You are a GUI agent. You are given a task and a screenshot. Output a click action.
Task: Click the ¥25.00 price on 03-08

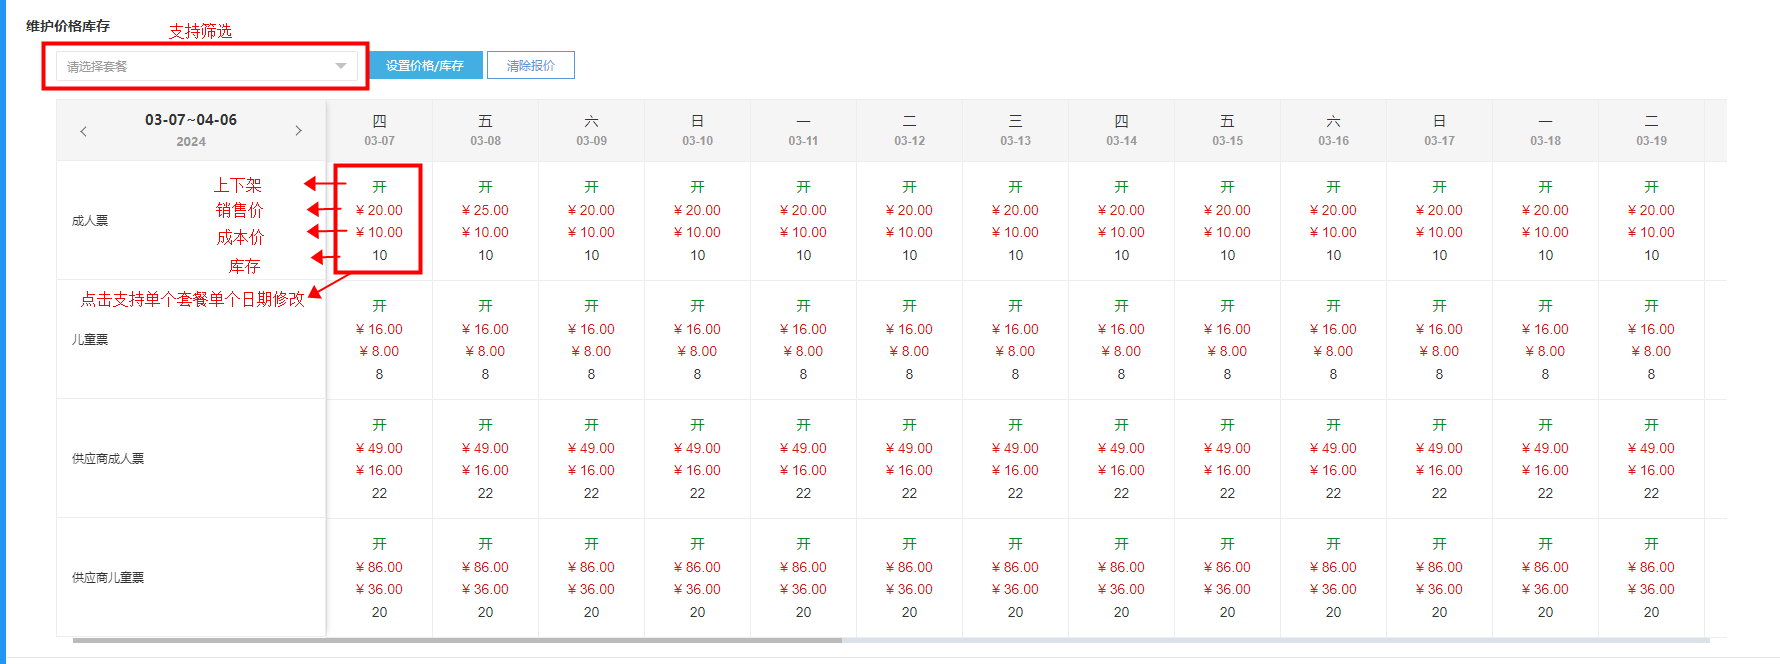coord(485,210)
